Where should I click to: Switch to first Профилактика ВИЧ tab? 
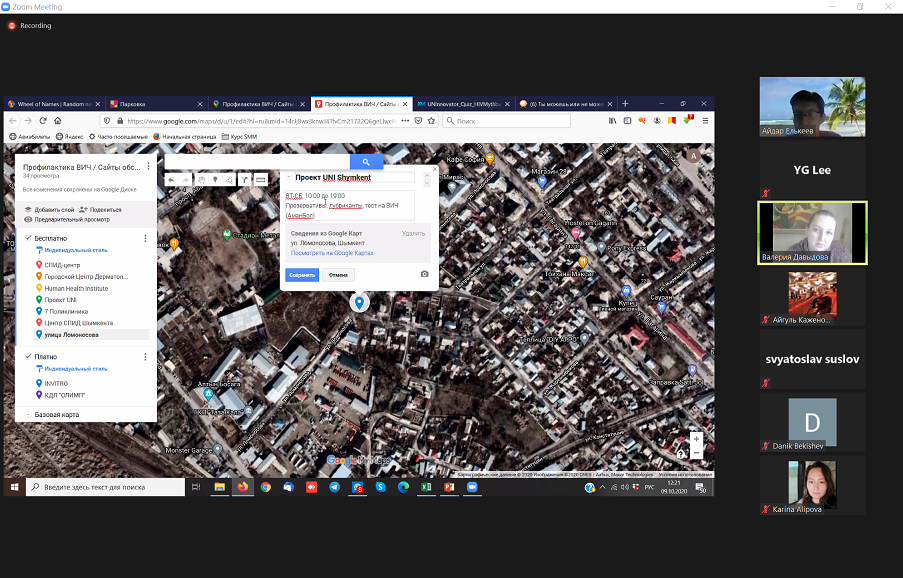[x=257, y=104]
